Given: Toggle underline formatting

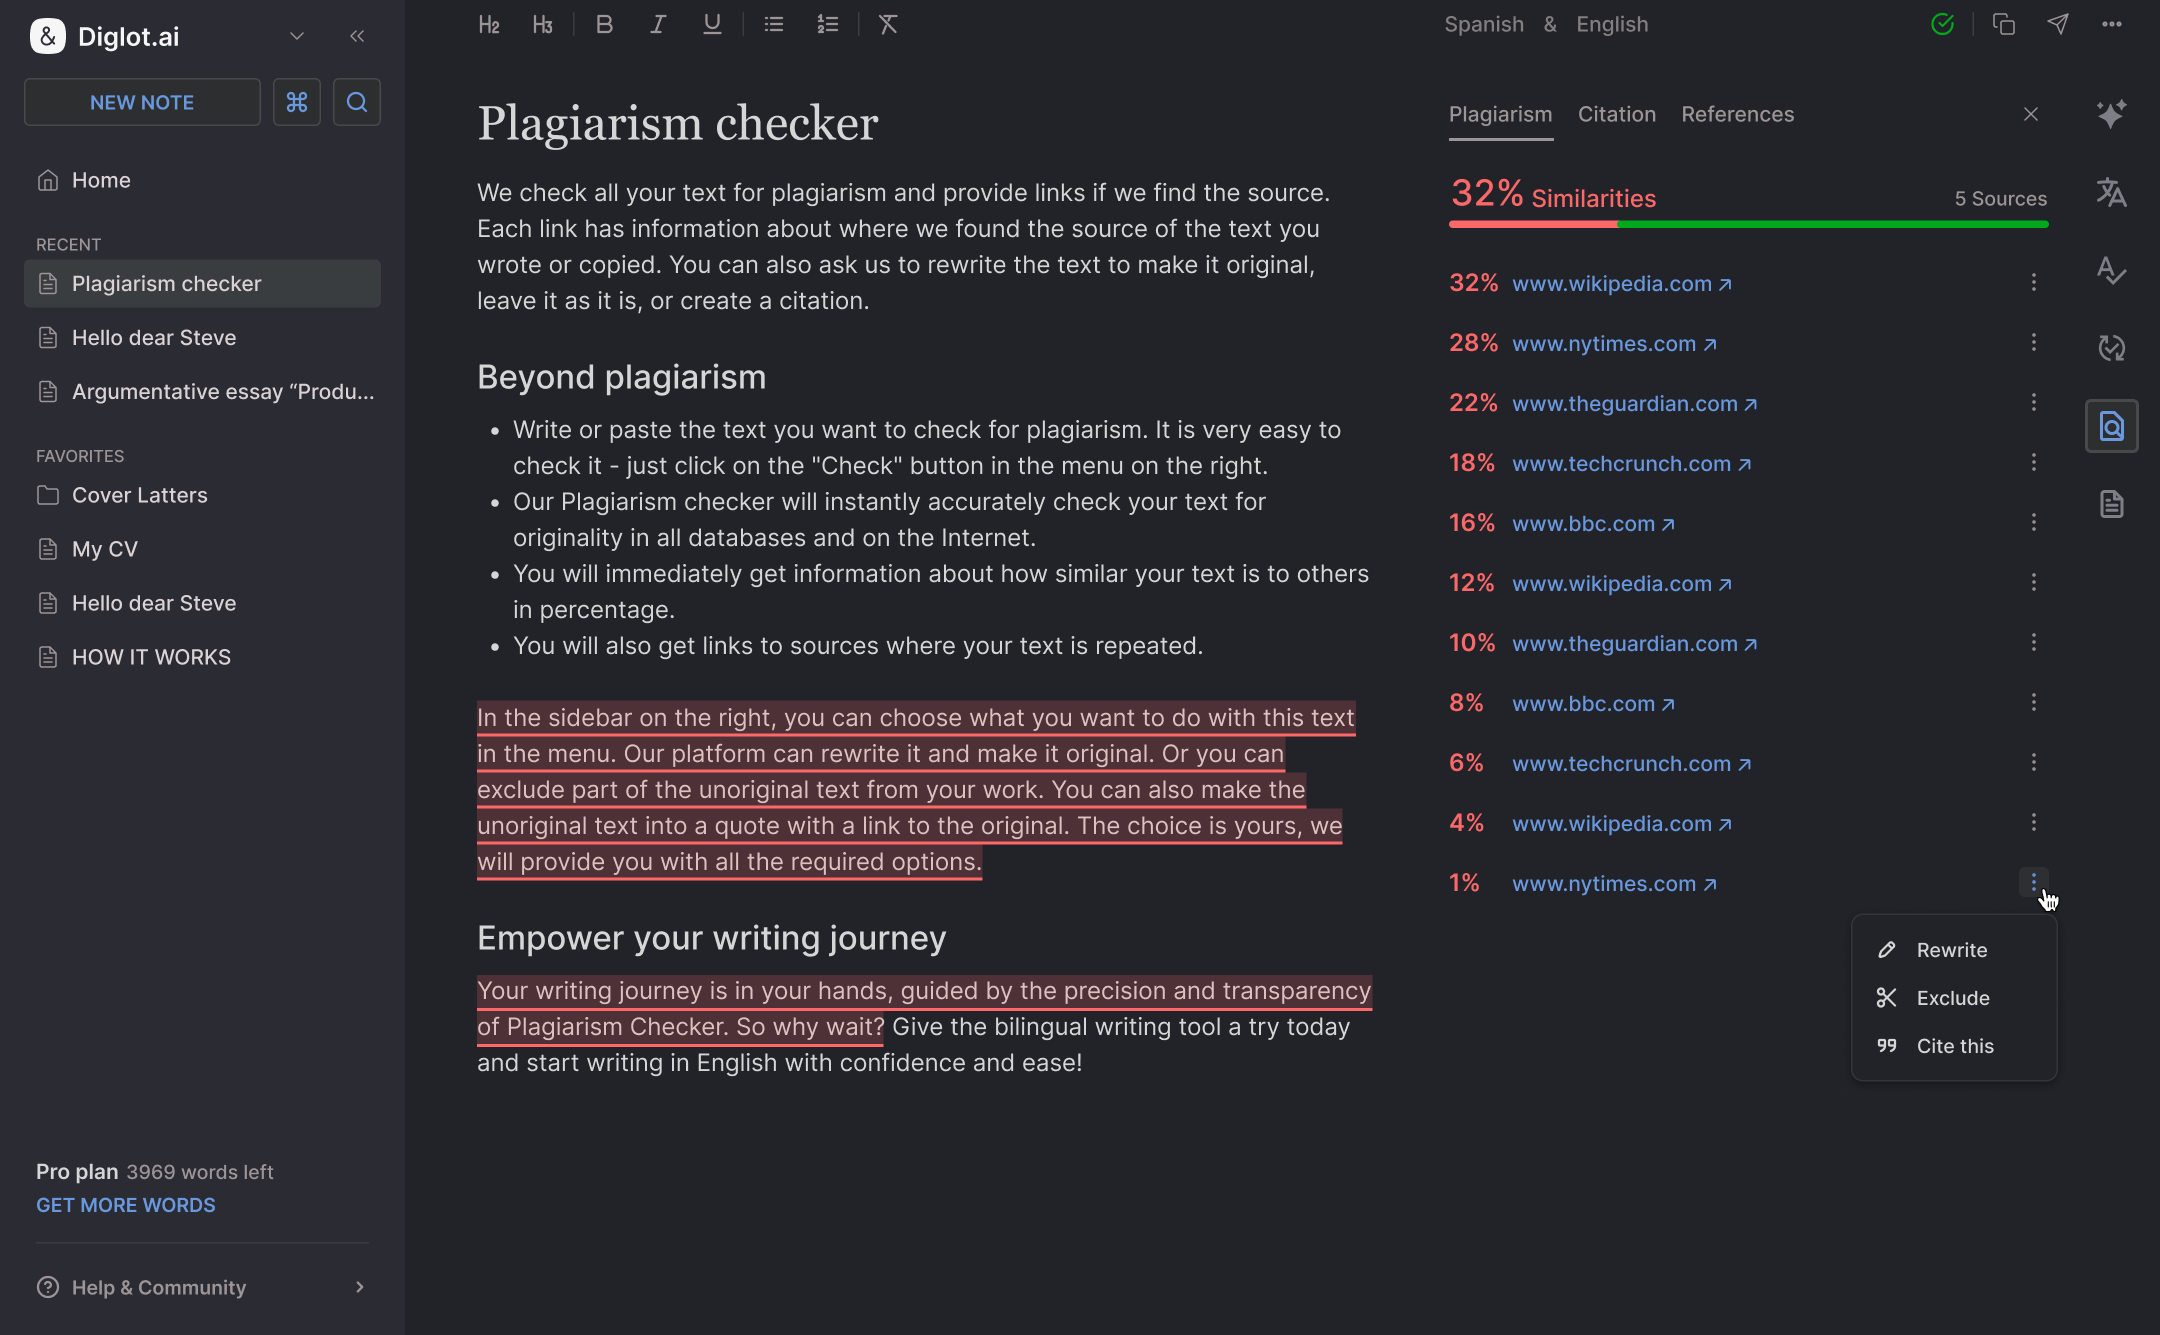Looking at the screenshot, I should [711, 24].
